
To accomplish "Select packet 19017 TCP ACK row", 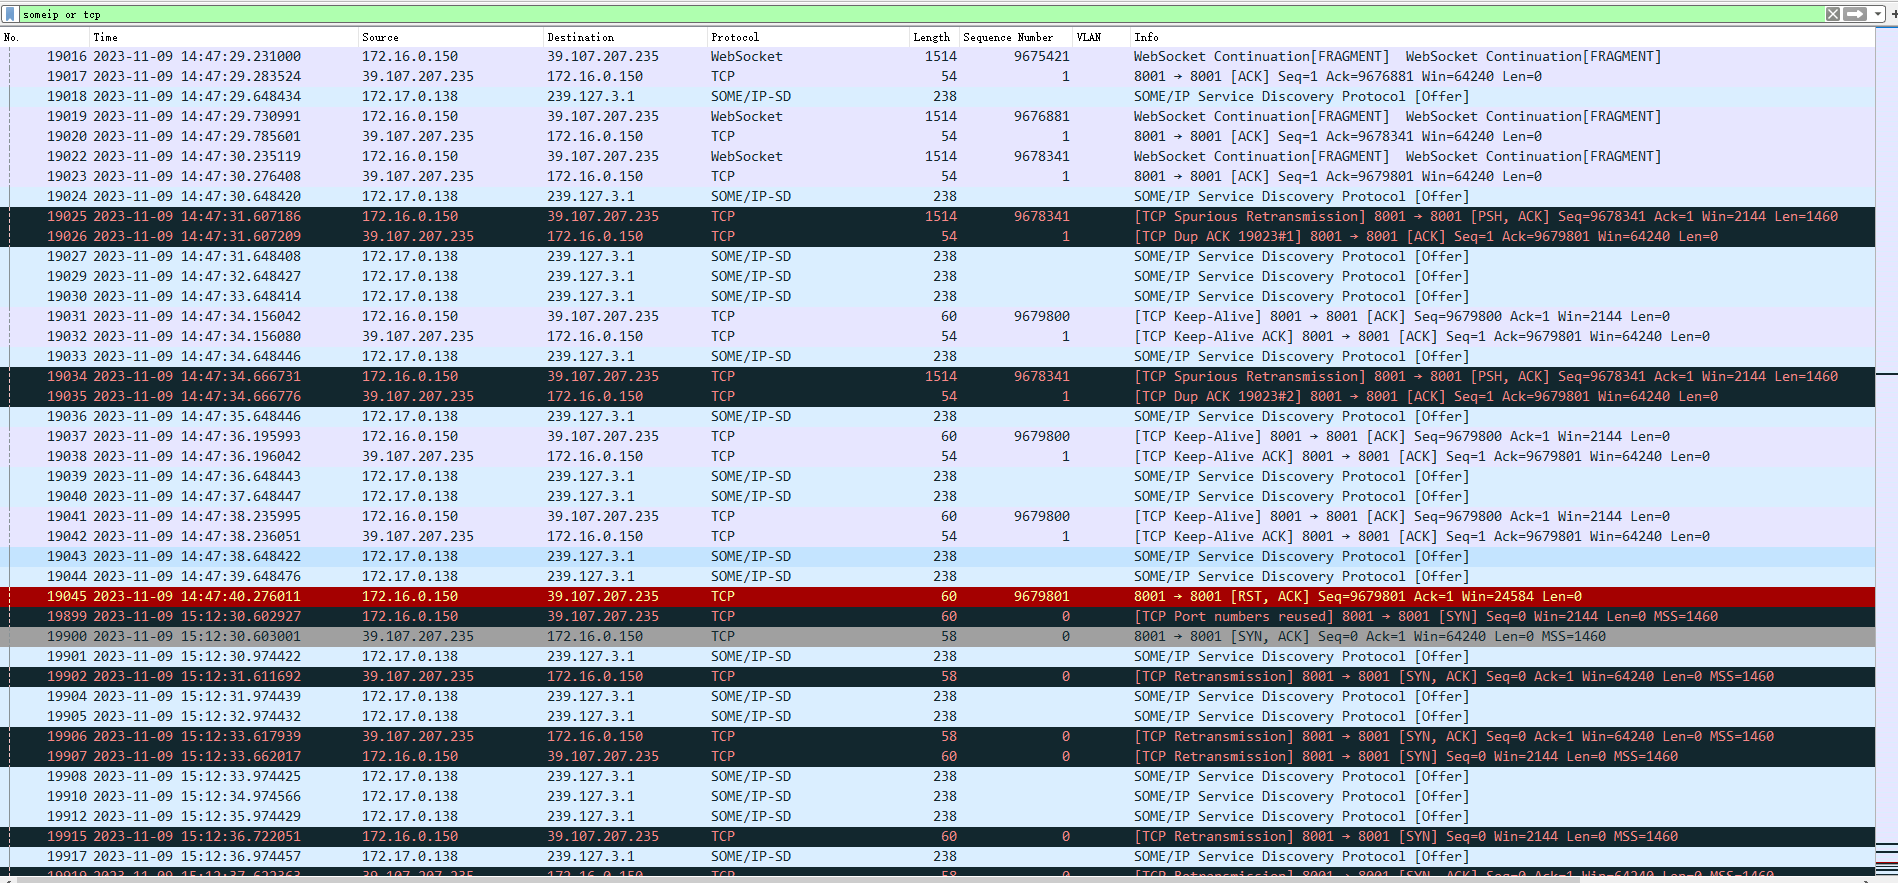I will (938, 77).
